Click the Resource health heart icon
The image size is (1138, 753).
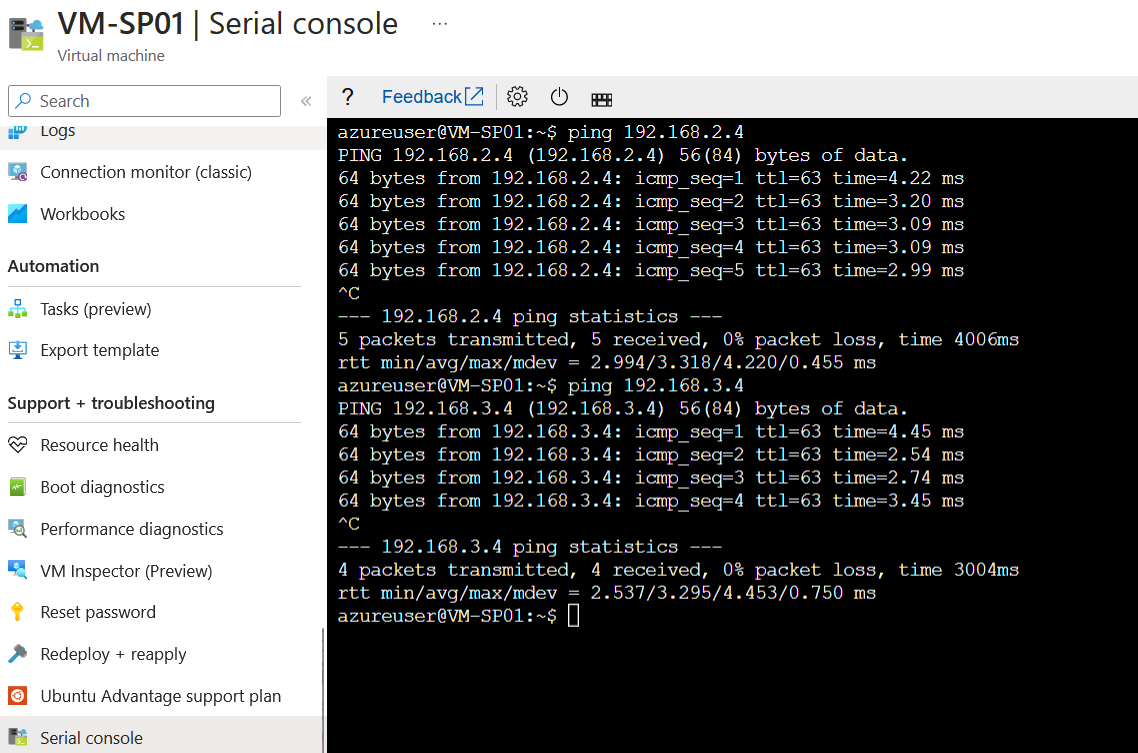click(x=17, y=445)
